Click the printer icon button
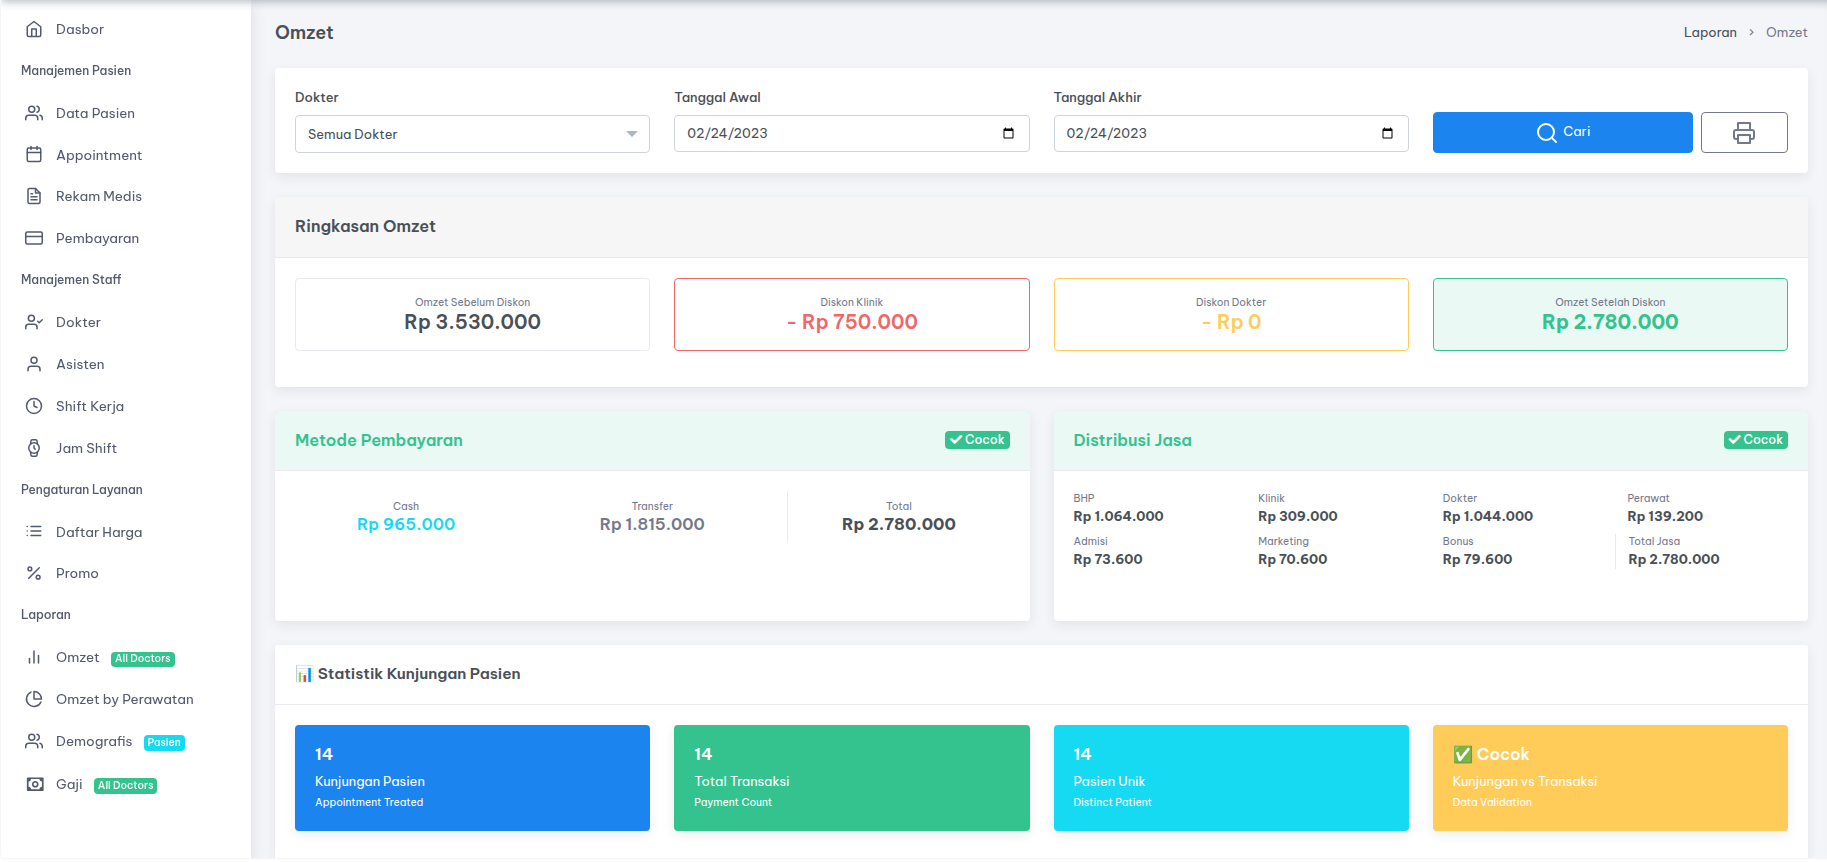 point(1743,133)
